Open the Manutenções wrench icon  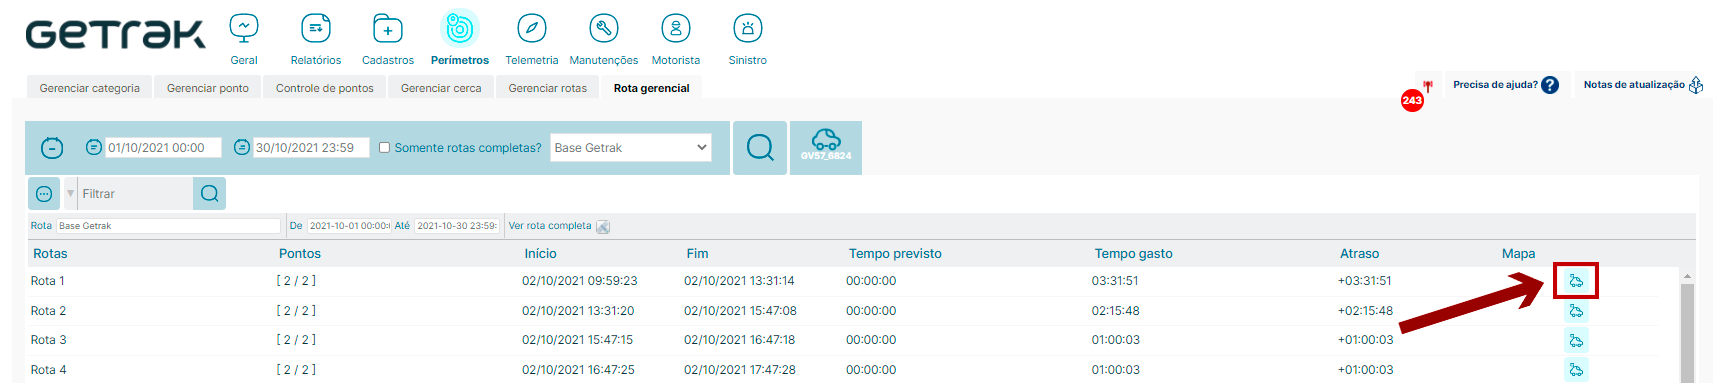coord(604,28)
